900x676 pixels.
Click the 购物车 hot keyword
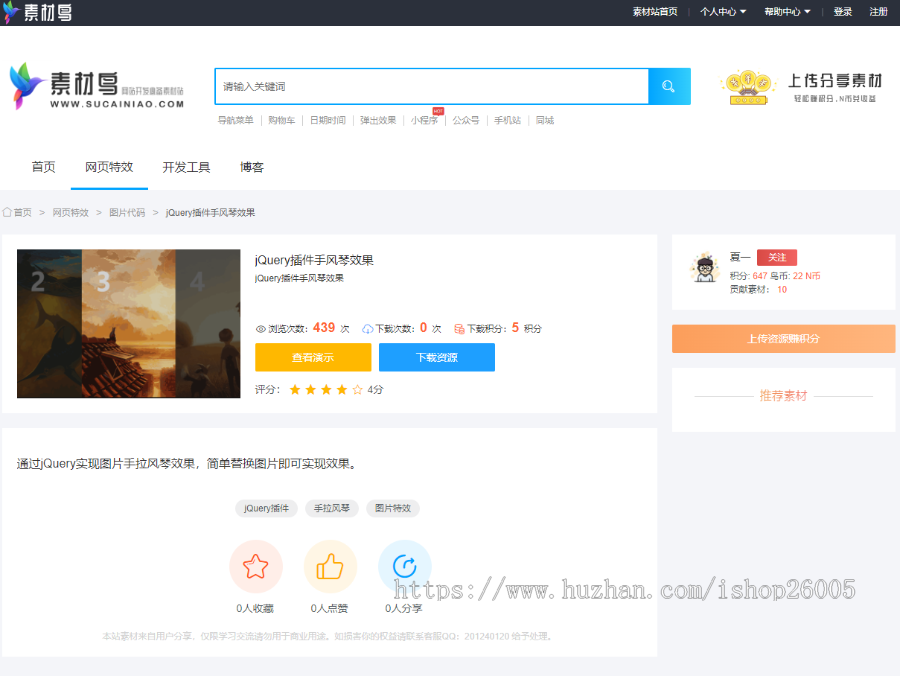pyautogui.click(x=282, y=120)
